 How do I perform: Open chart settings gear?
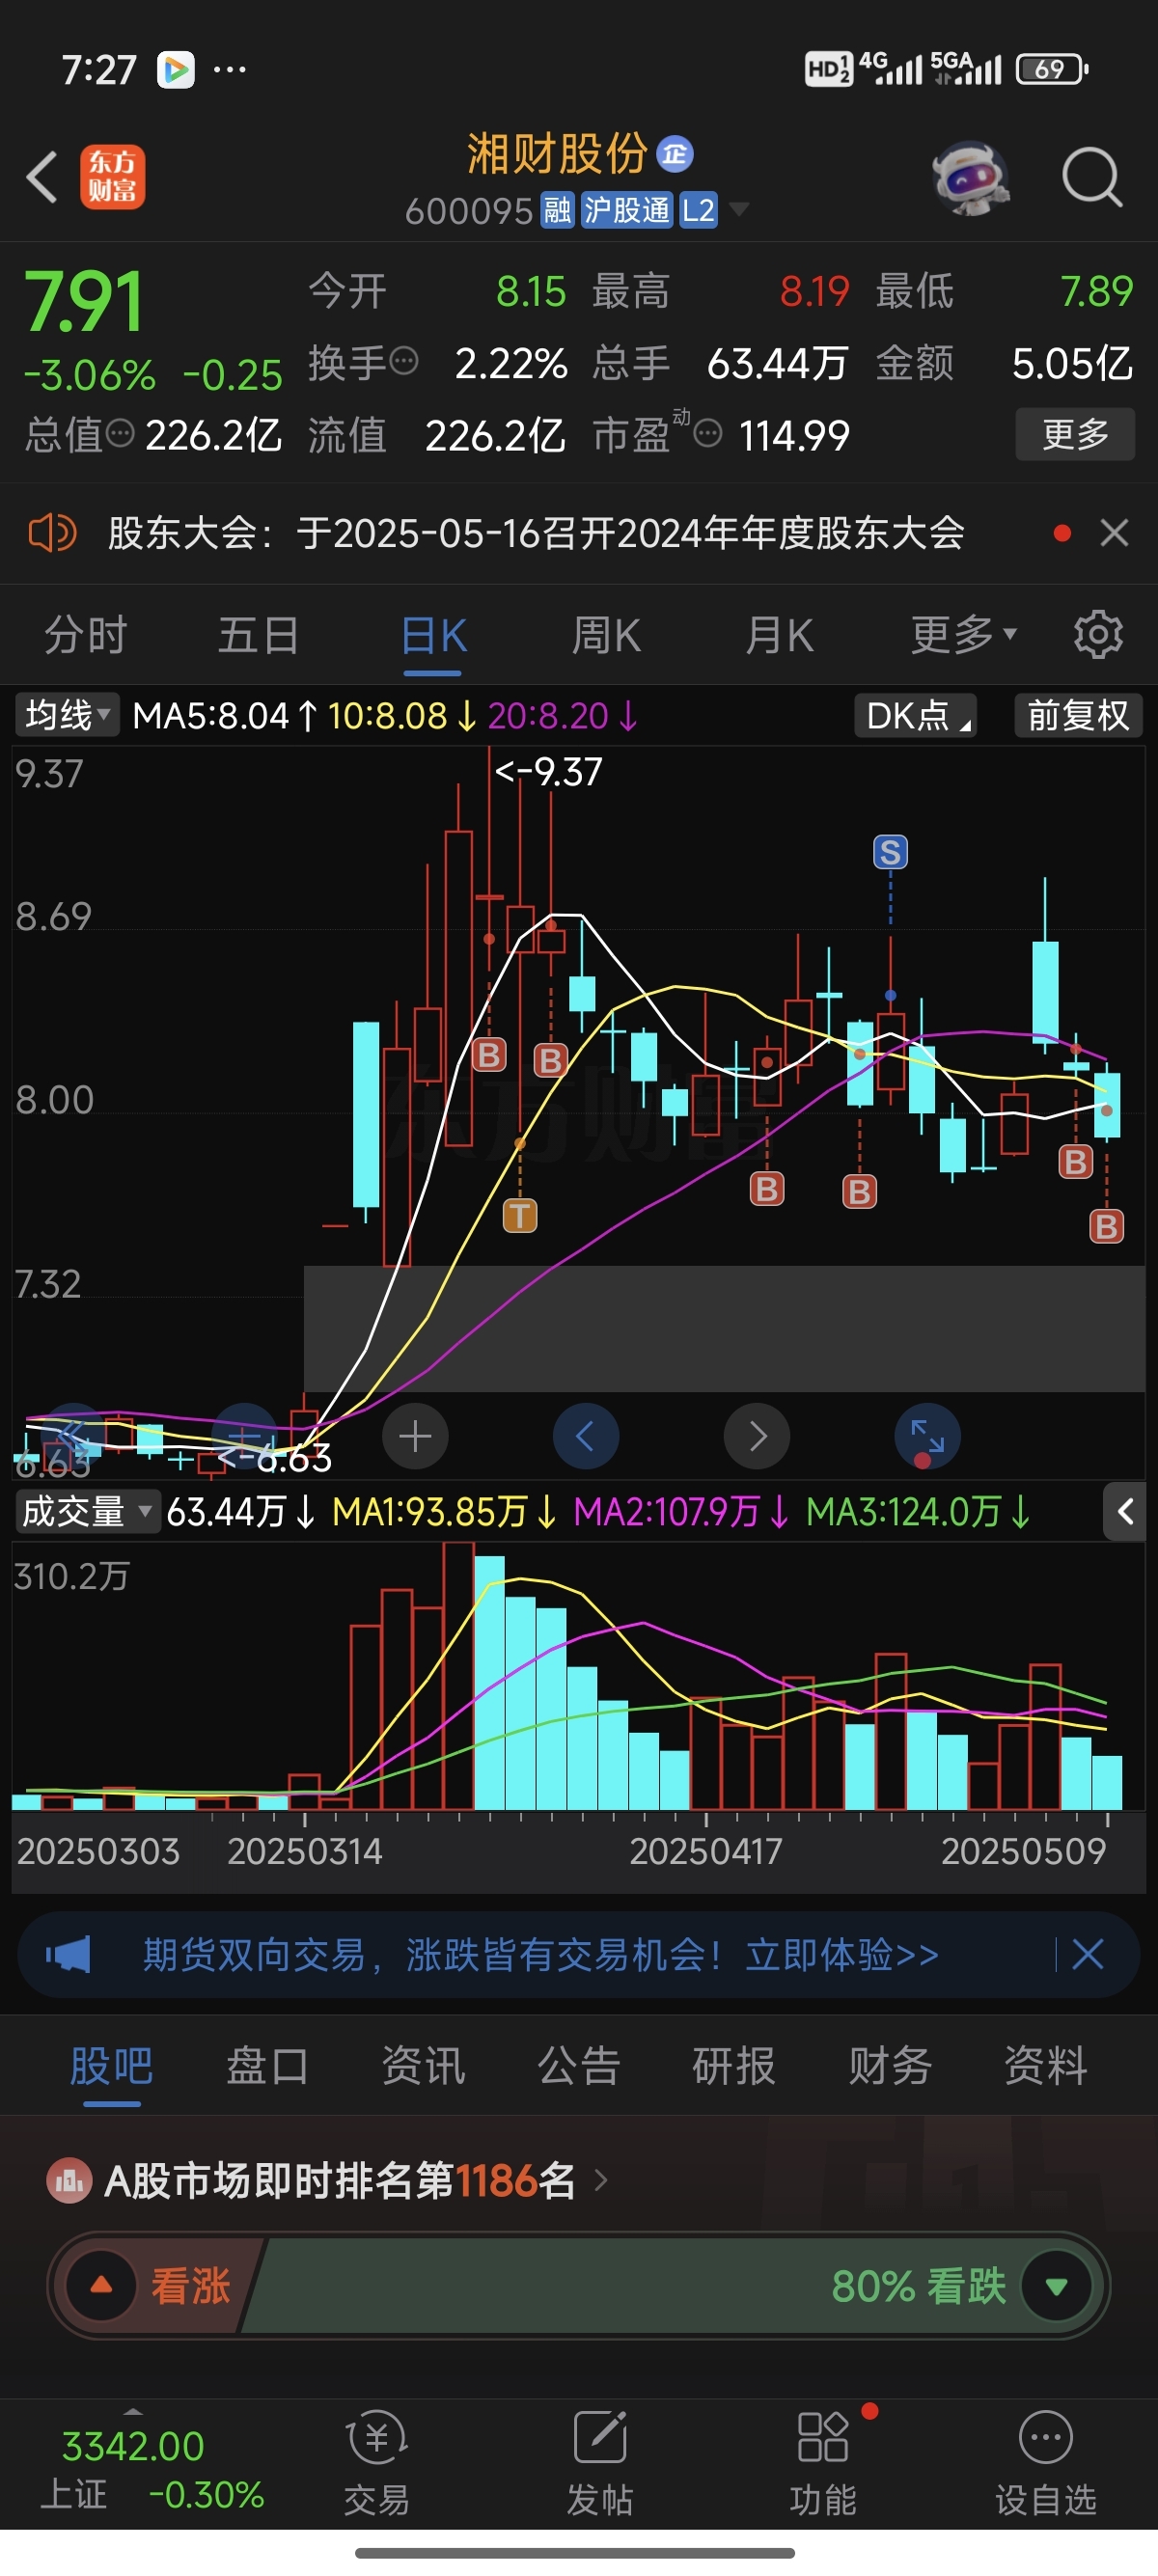point(1098,635)
